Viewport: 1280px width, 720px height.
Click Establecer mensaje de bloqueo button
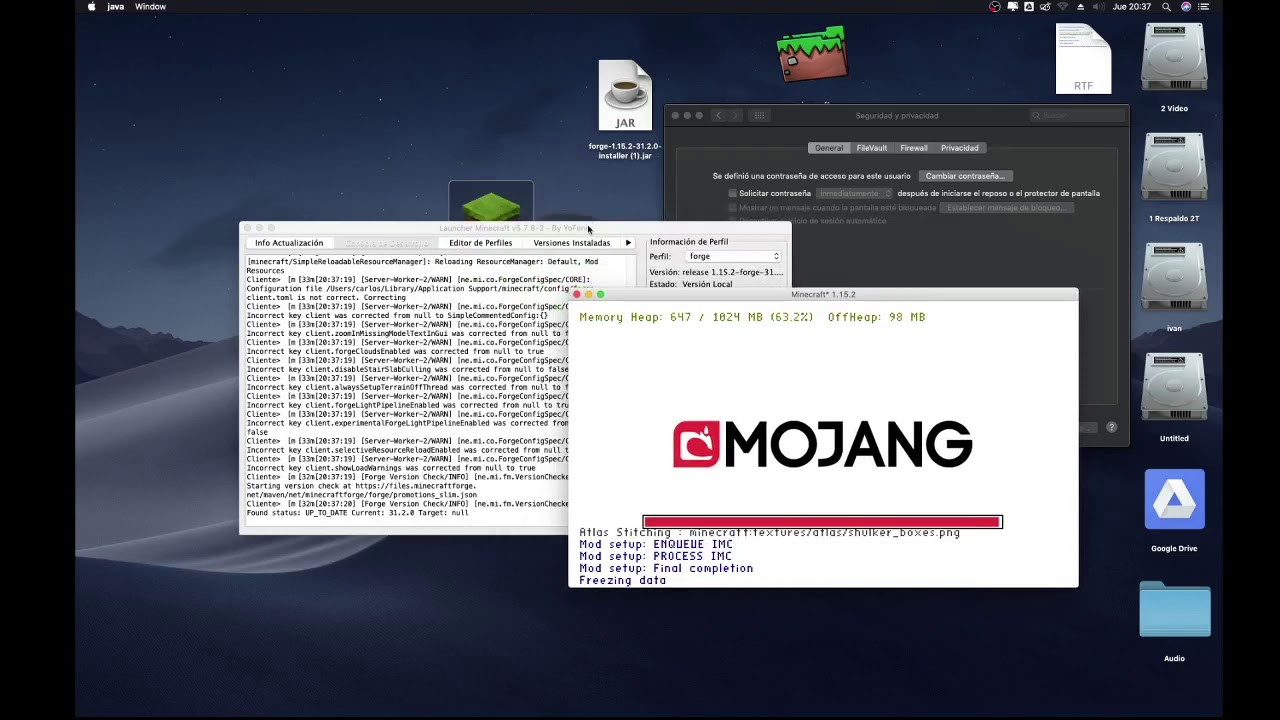click(1006, 208)
